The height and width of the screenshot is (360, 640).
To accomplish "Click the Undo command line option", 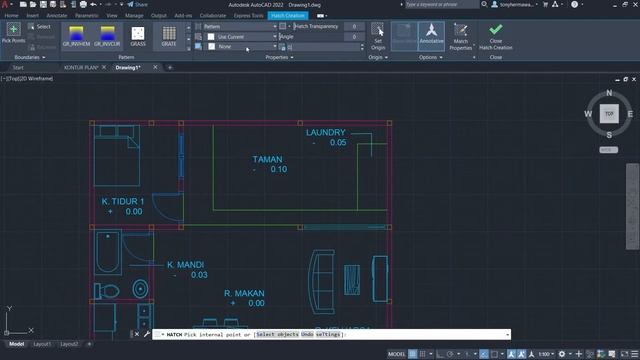I will point(307,334).
